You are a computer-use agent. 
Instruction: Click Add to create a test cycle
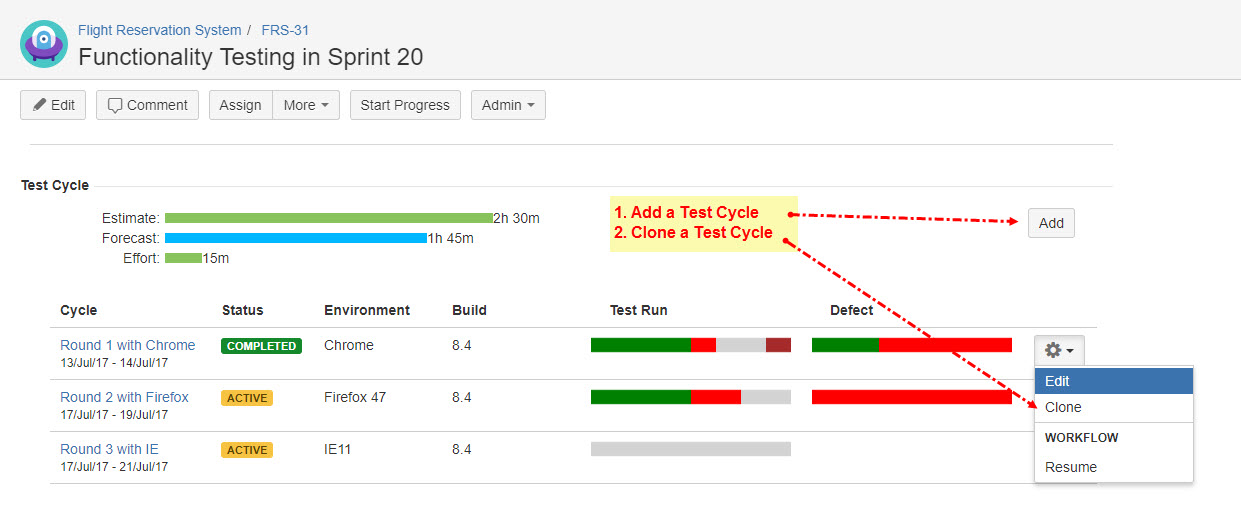(x=1051, y=223)
